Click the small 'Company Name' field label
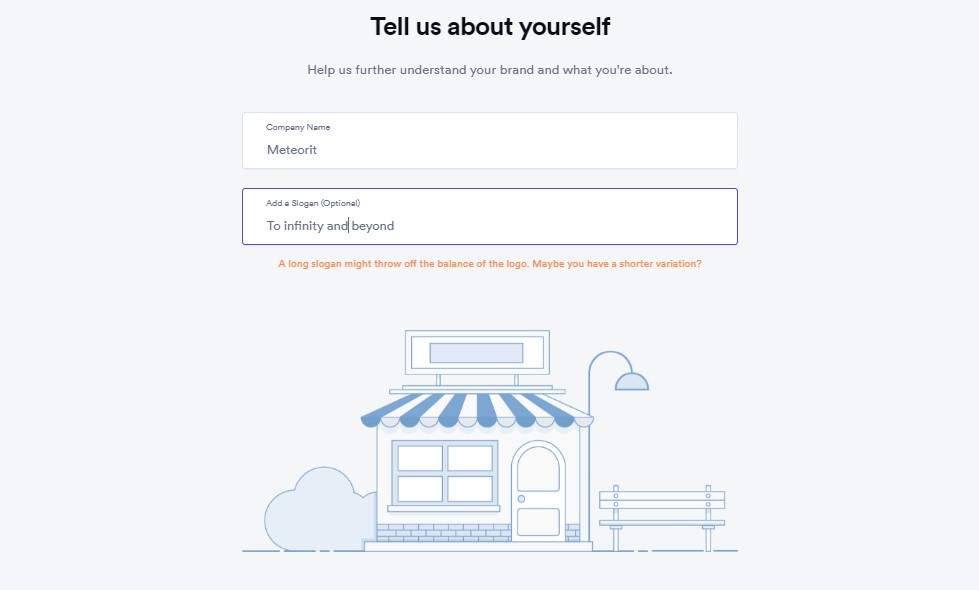The height and width of the screenshot is (590, 979). (x=298, y=127)
